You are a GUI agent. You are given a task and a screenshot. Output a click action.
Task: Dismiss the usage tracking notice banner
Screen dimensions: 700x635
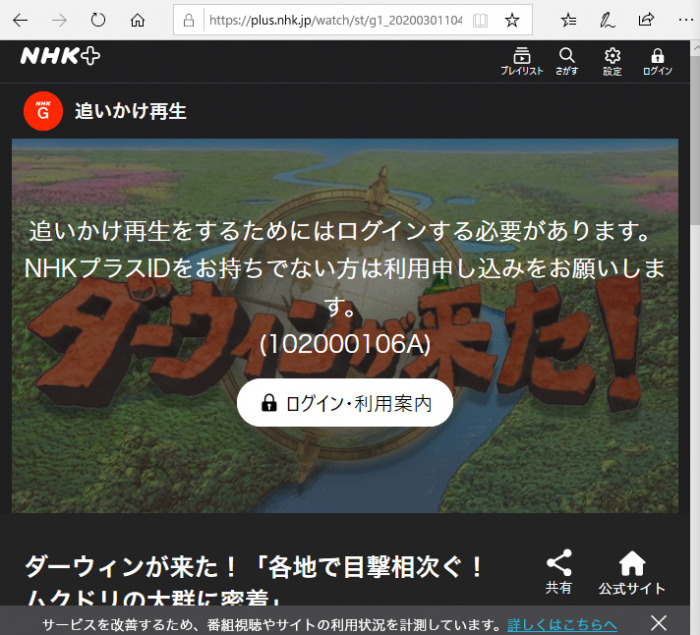coord(658,623)
